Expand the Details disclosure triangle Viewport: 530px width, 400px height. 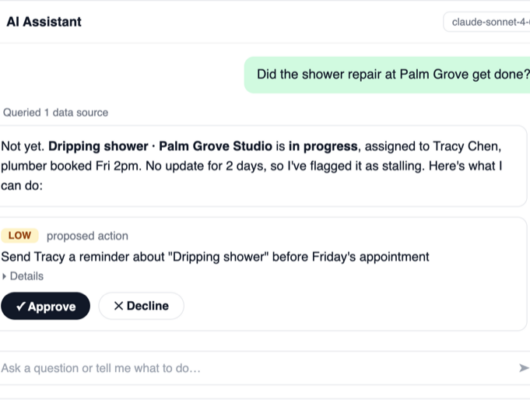coord(4,277)
